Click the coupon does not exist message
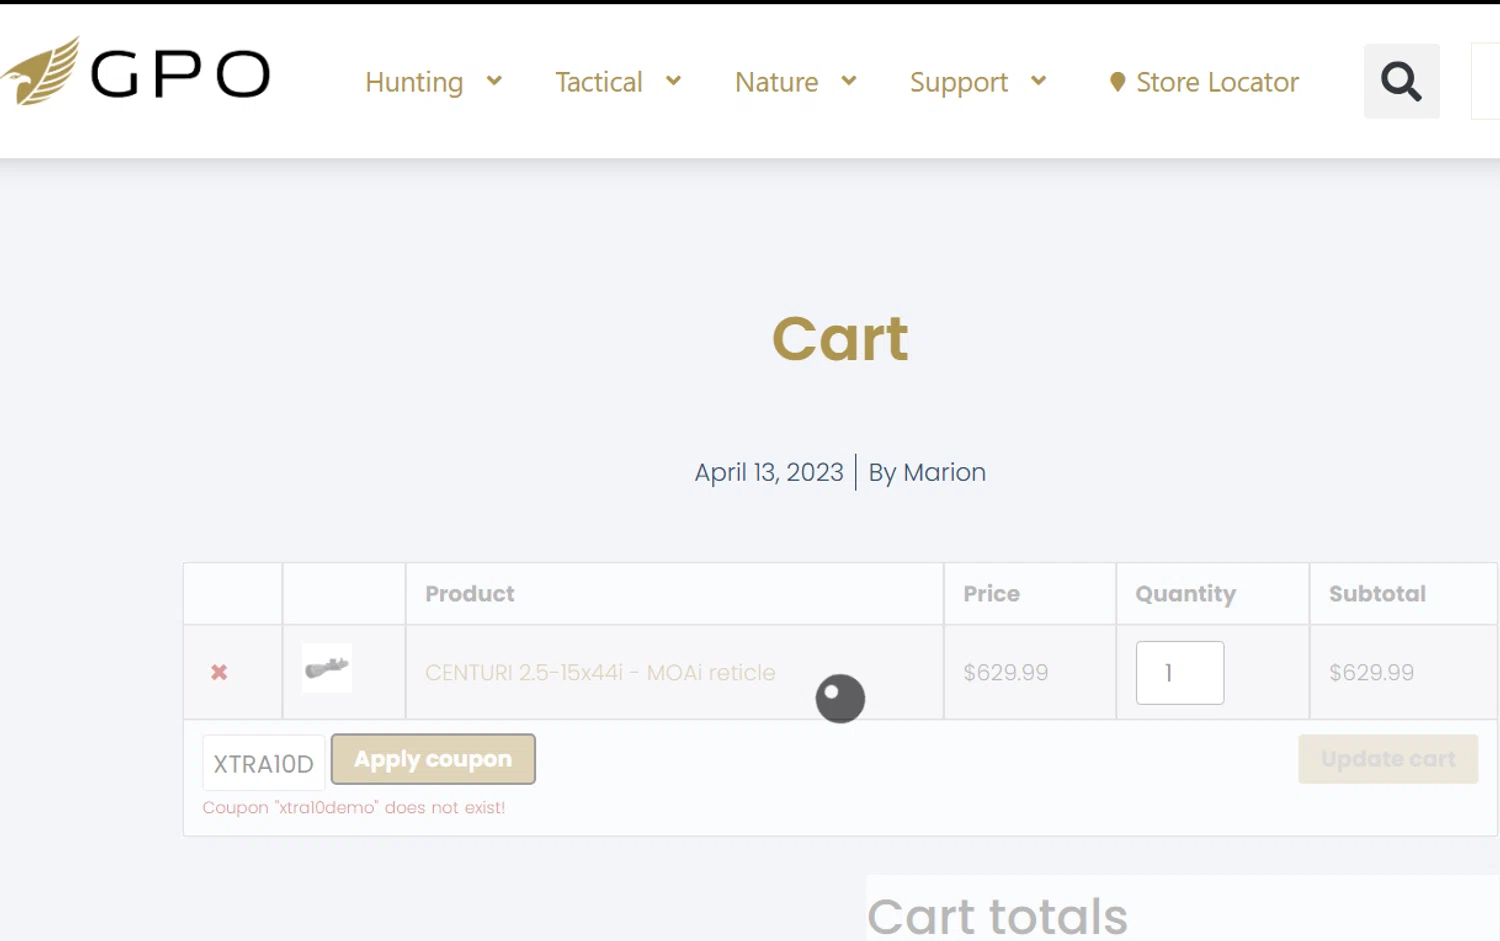1500x941 pixels. 354,807
